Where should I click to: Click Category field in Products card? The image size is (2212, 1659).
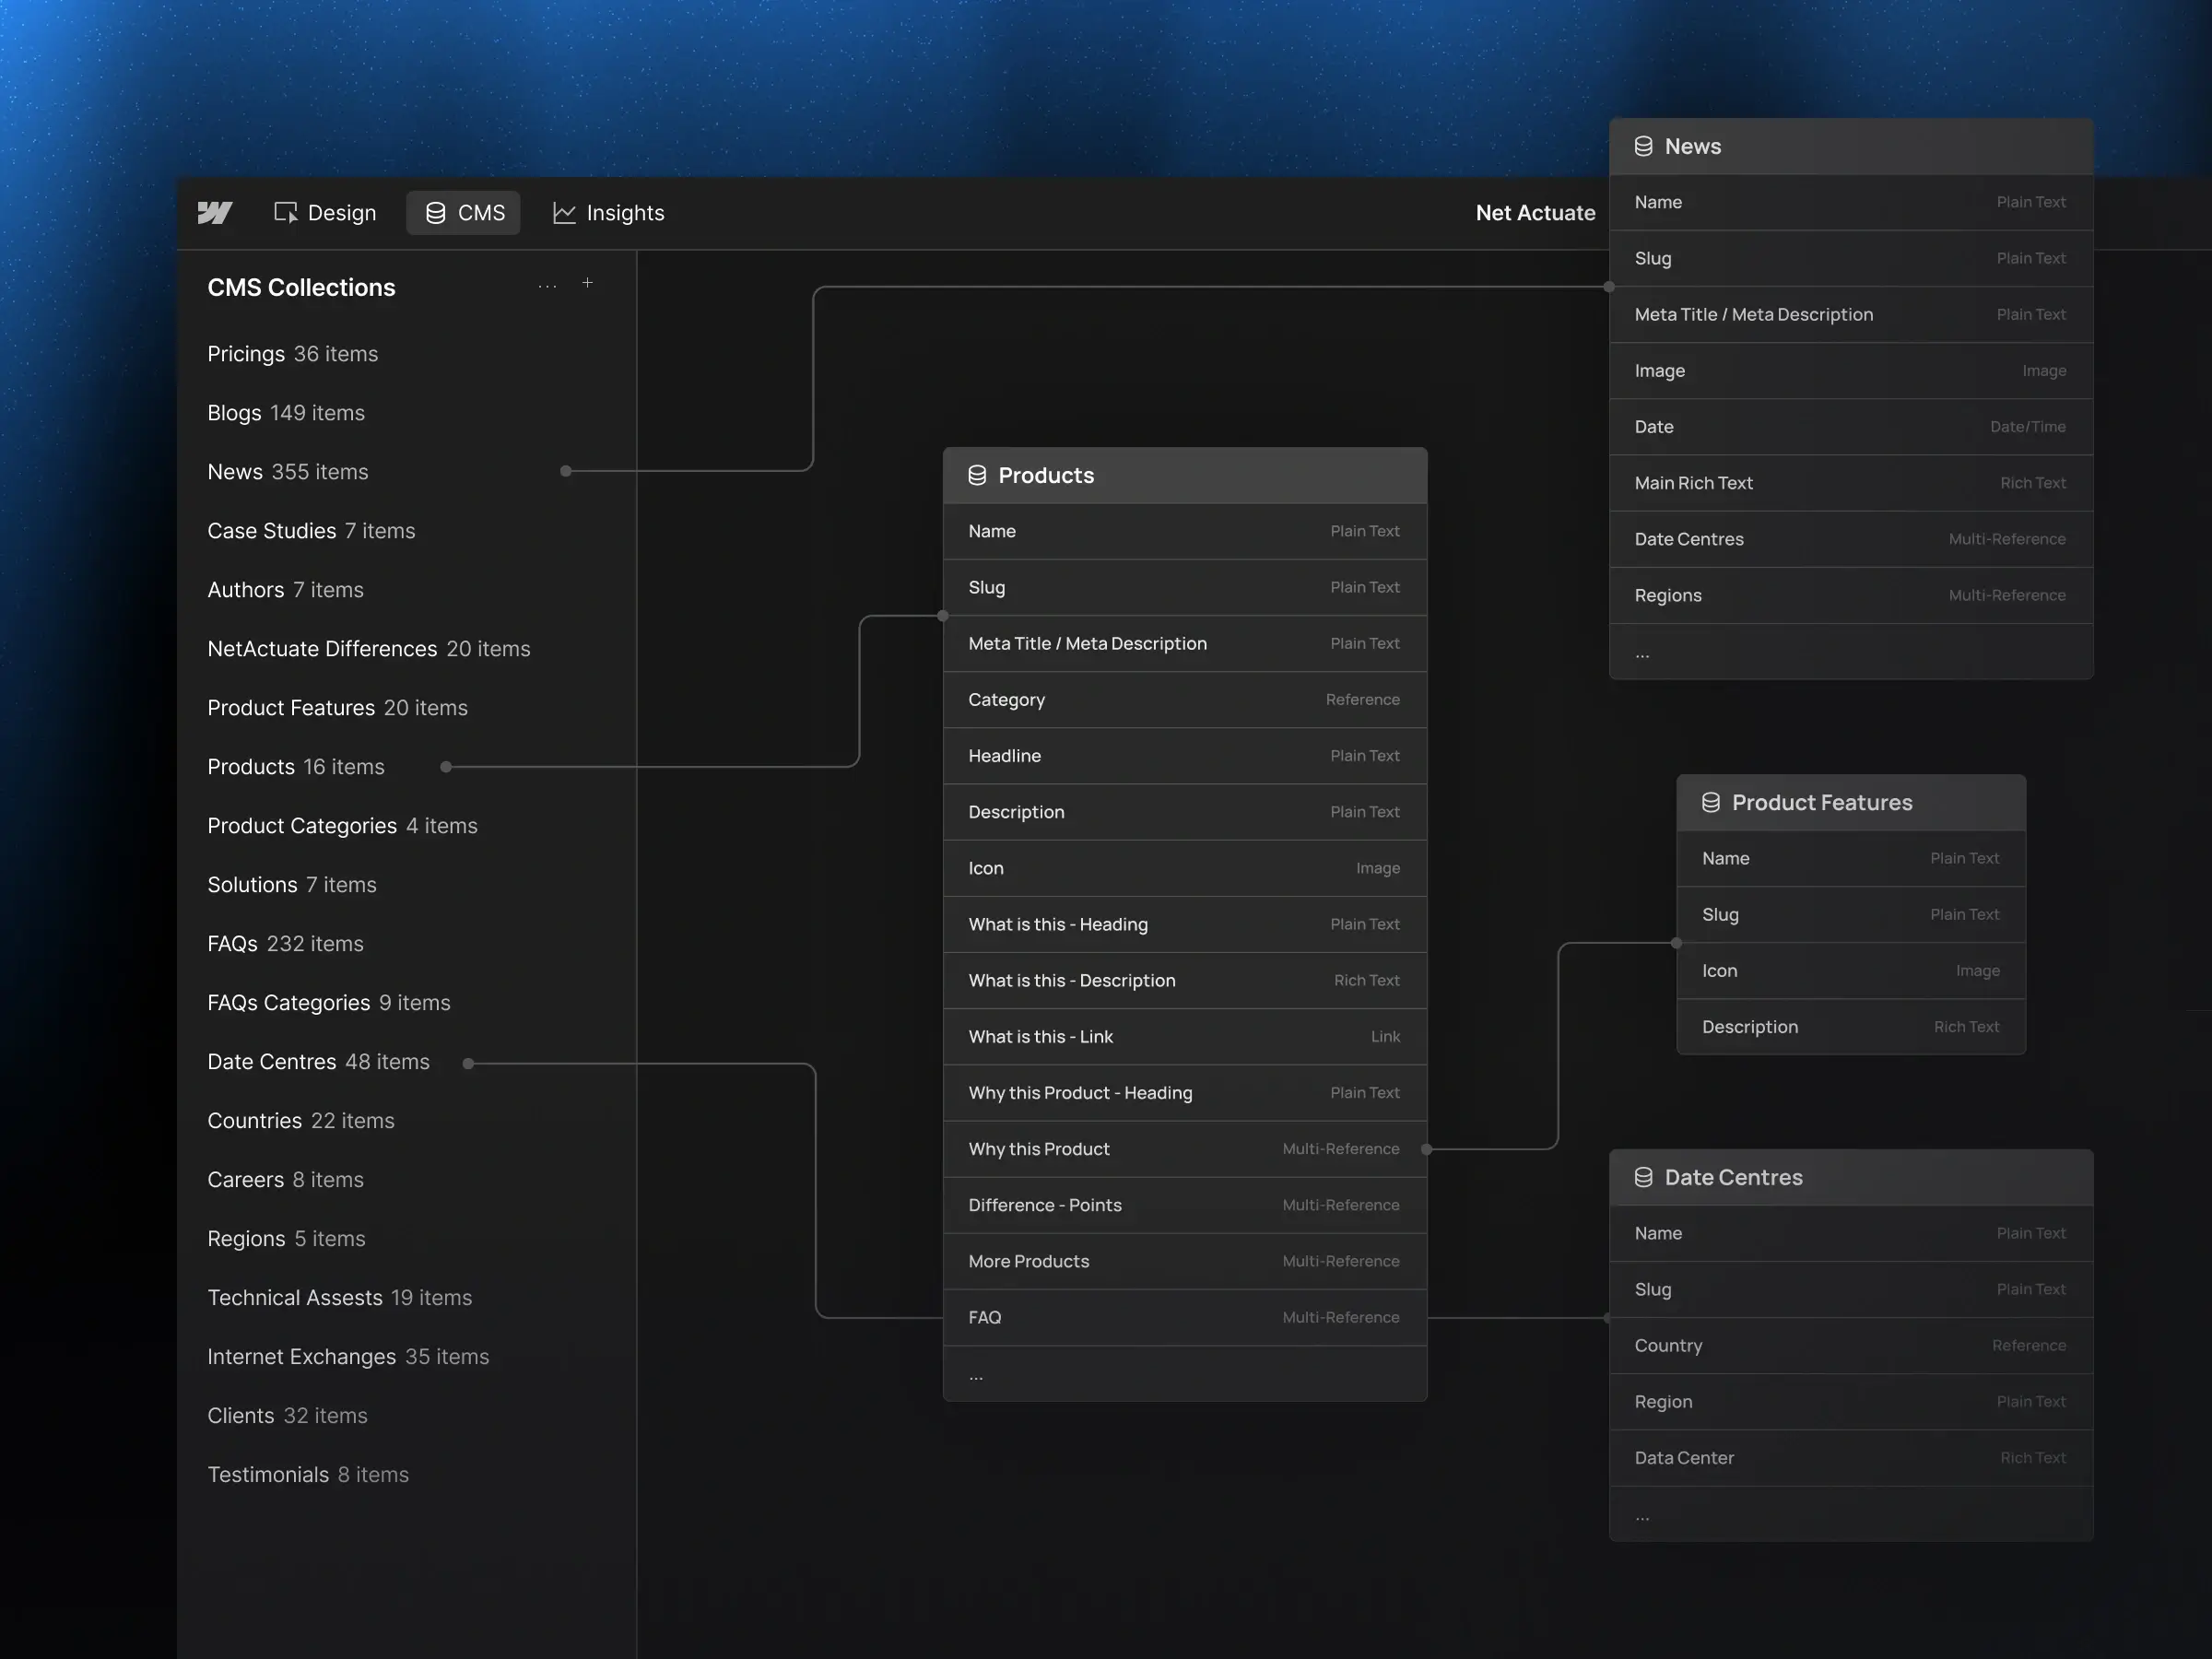tap(1185, 700)
